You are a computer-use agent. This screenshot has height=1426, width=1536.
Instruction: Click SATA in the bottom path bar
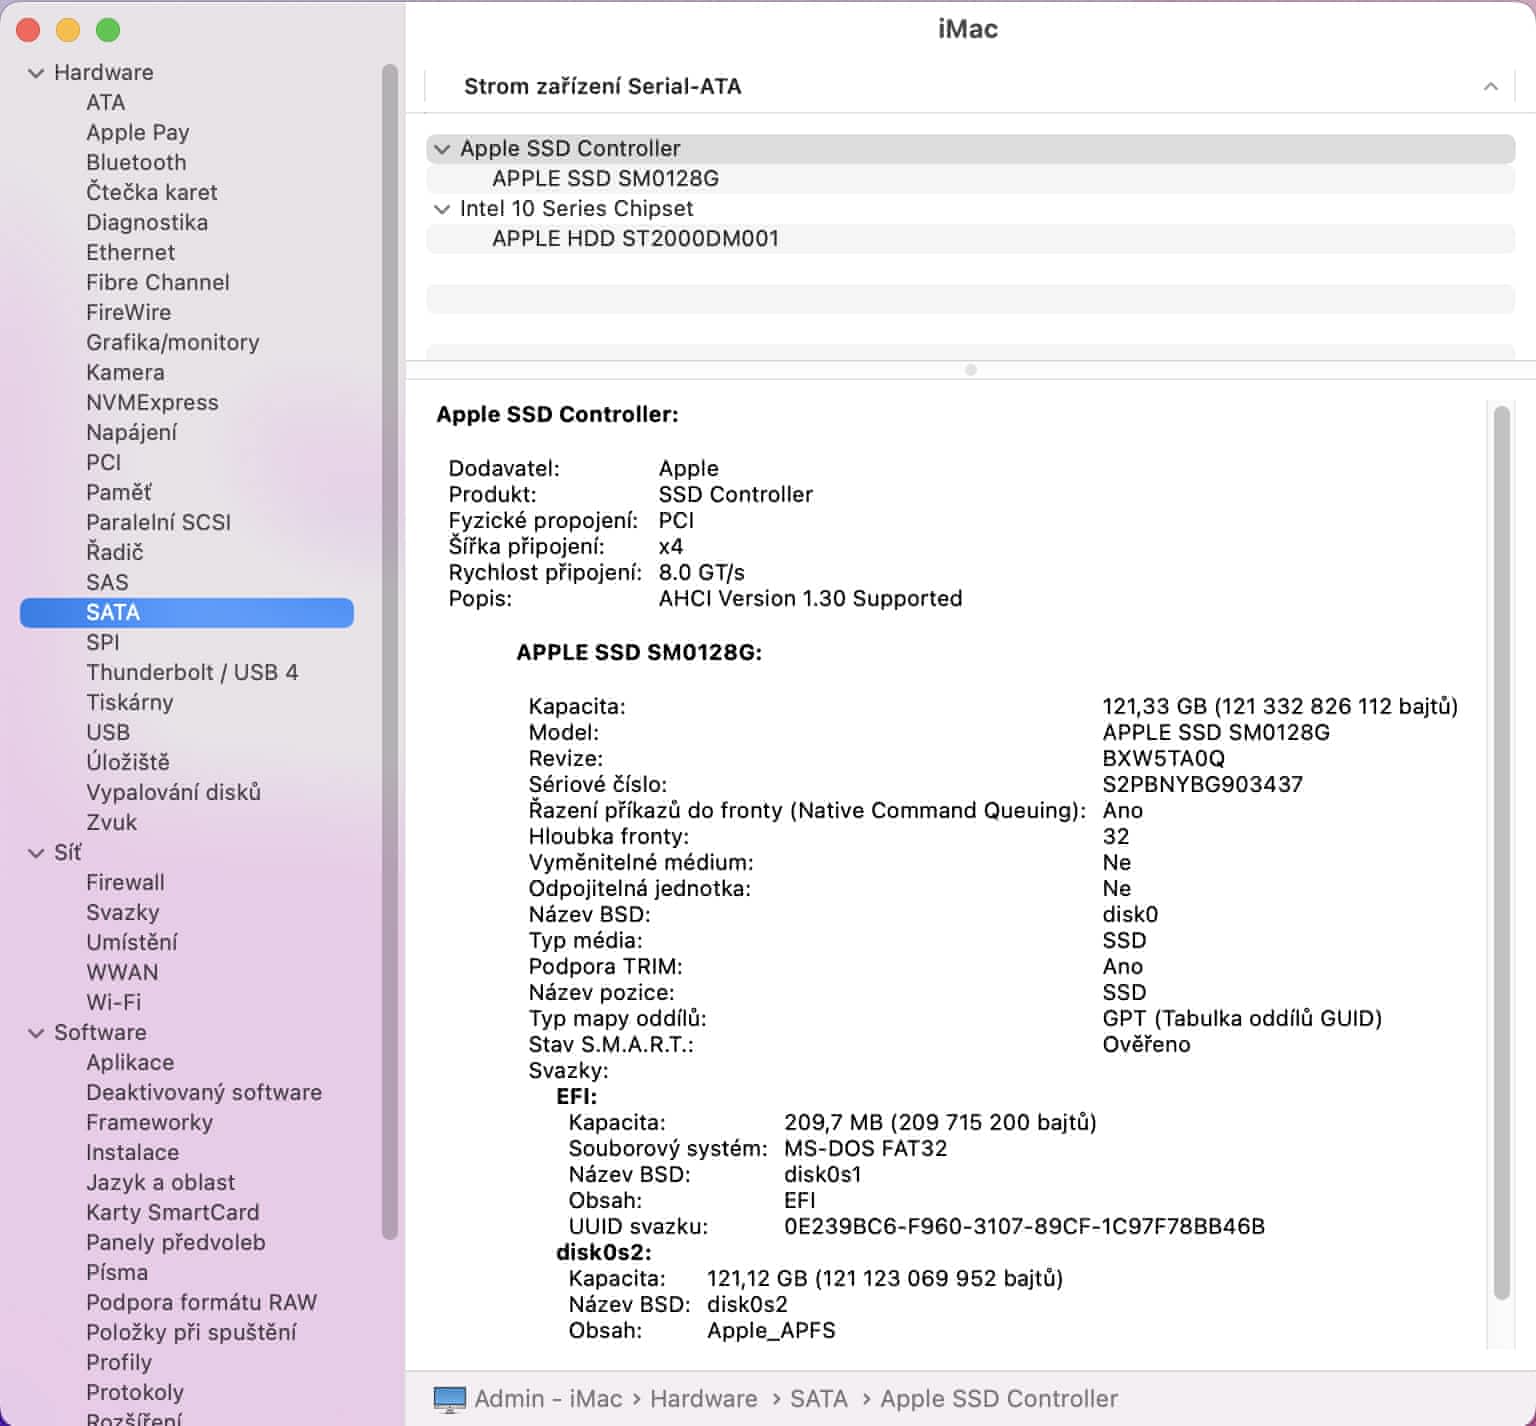tap(818, 1398)
